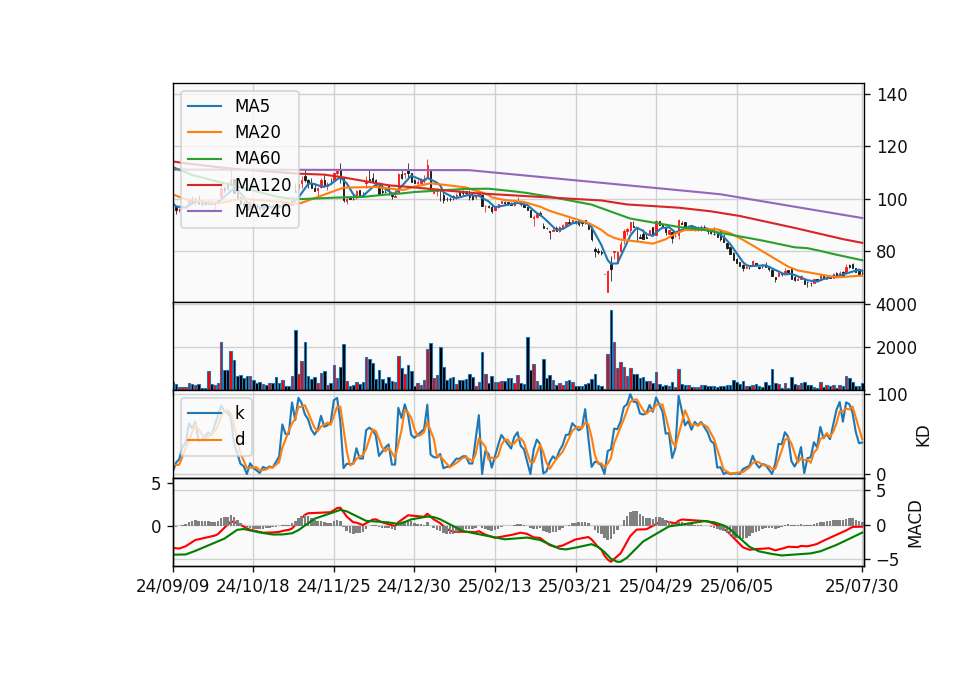Click the k legend label in KD panel
This screenshot has height=690, width=960.
pyautogui.click(x=239, y=413)
